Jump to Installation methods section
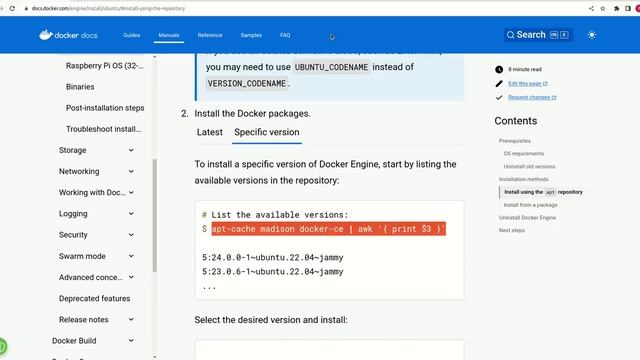Screen dimensions: 640x360 pyautogui.click(x=523, y=179)
